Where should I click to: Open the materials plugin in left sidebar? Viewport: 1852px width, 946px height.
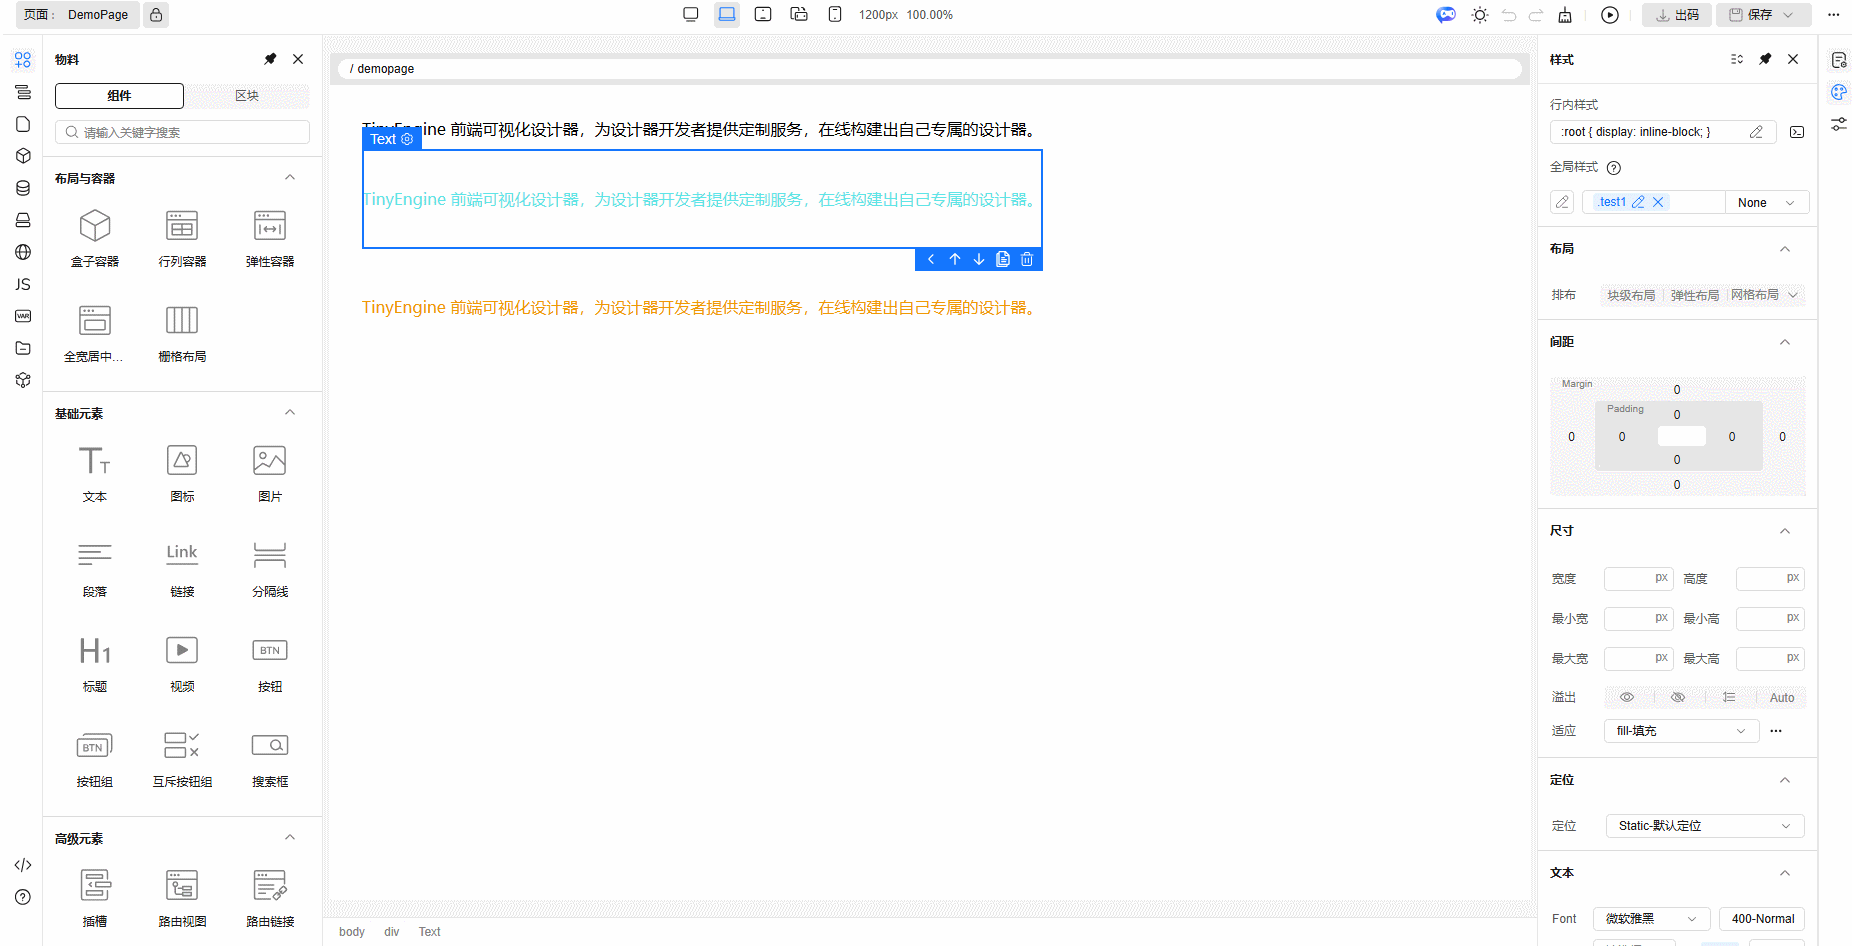coord(23,60)
